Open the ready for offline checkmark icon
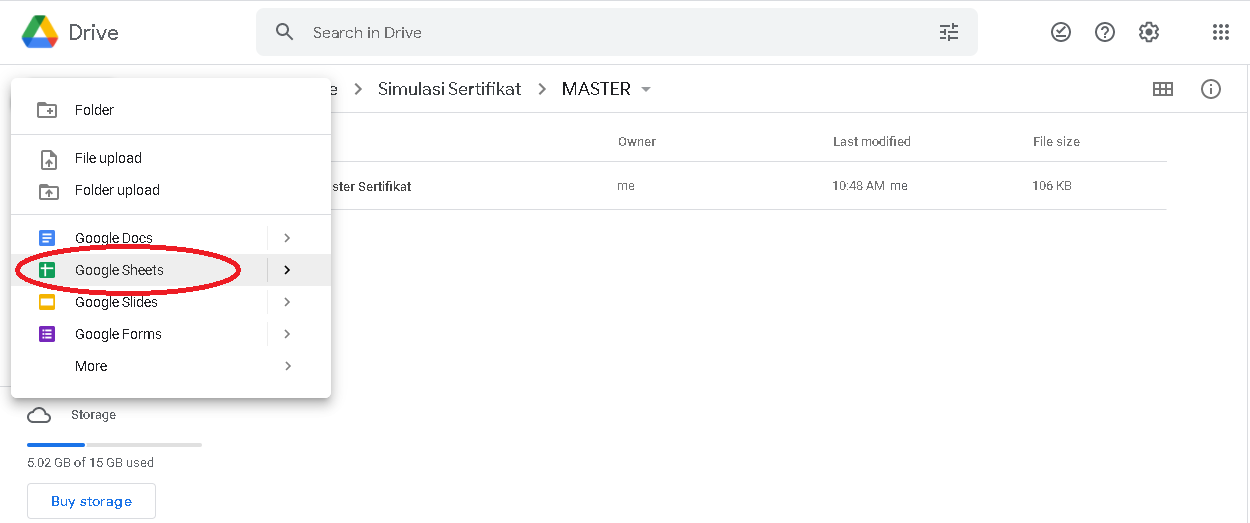The width and height of the screenshot is (1250, 523). tap(1061, 32)
